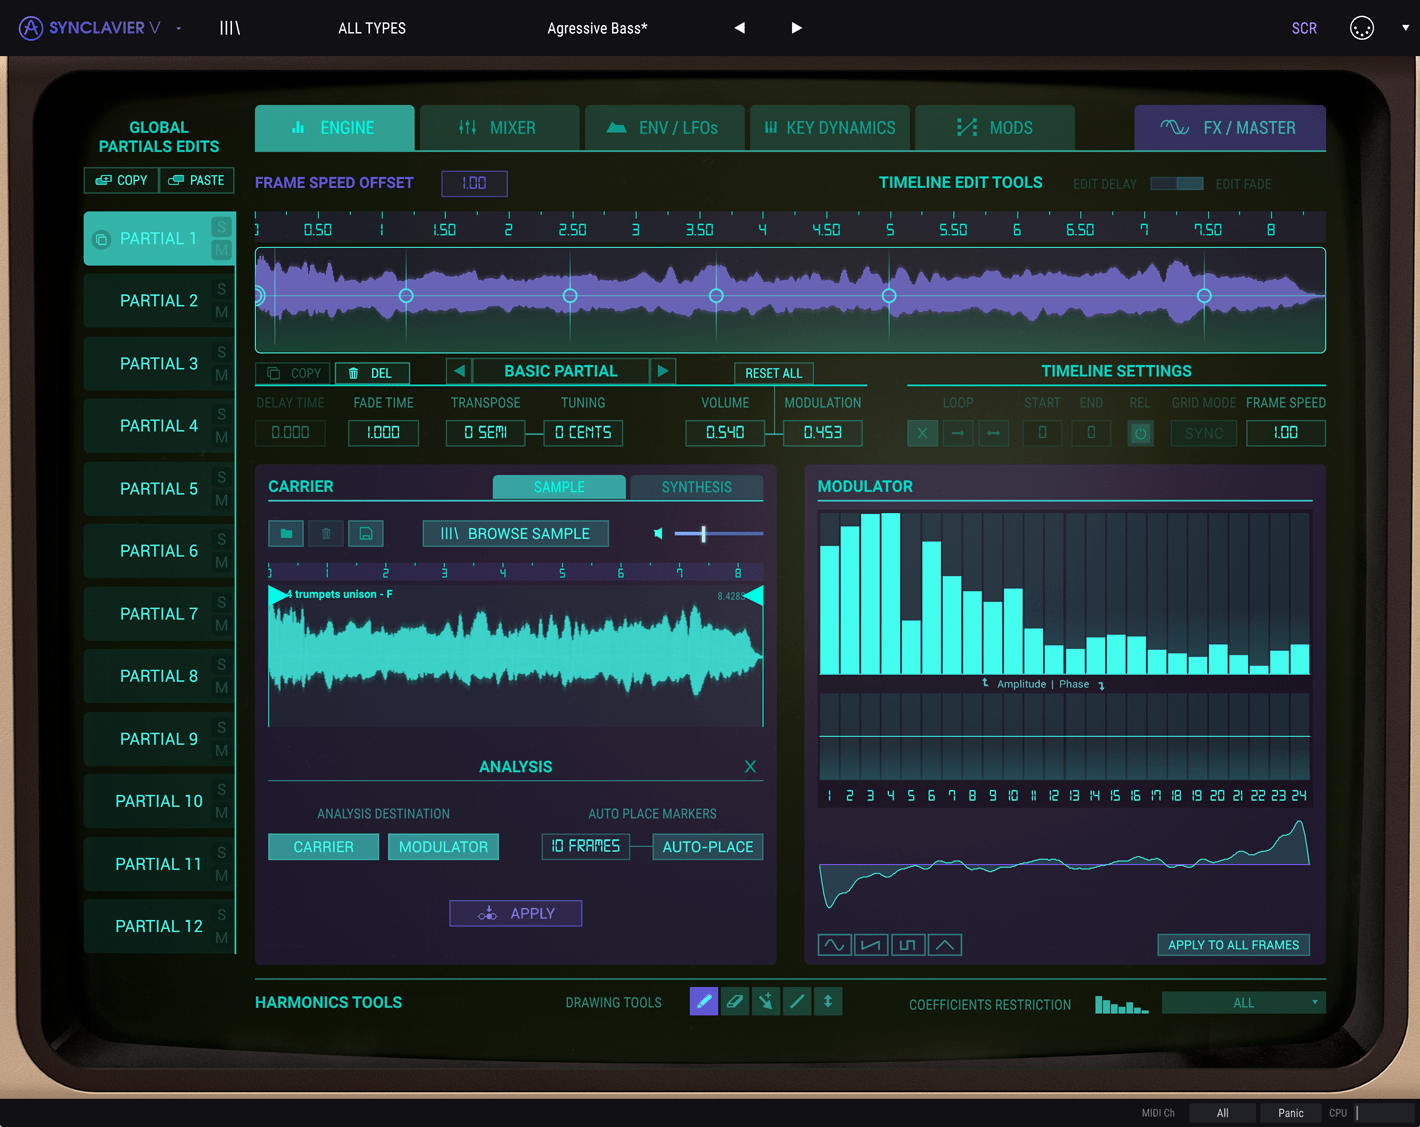Open the ENV / LFOs tab

pyautogui.click(x=664, y=128)
